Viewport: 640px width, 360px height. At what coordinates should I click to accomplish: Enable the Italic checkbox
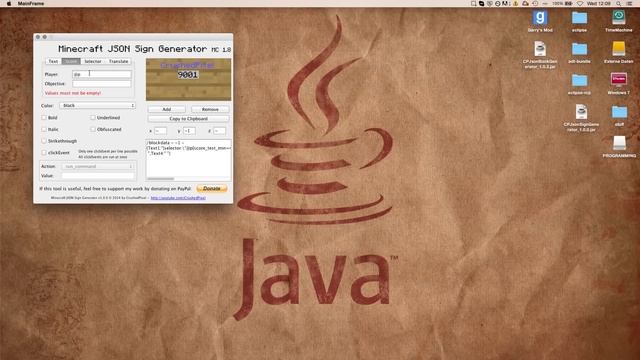click(x=44, y=129)
